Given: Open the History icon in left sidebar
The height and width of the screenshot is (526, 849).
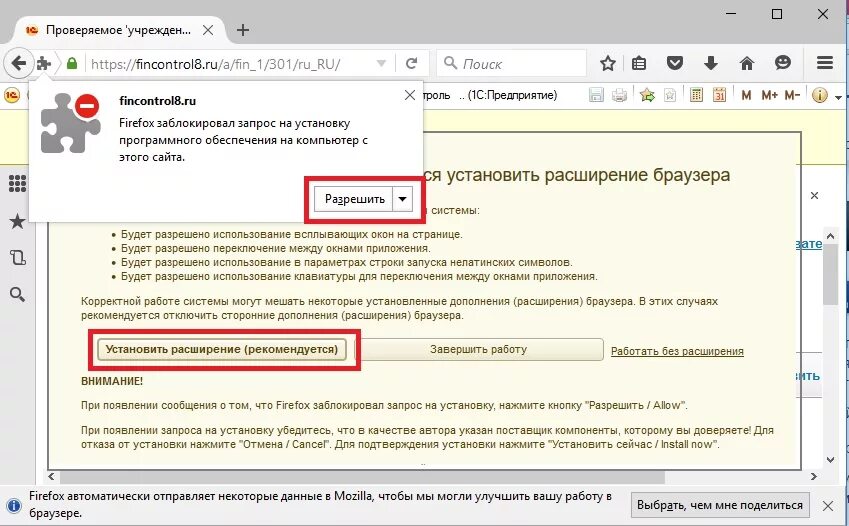Looking at the screenshot, I should click(17, 257).
